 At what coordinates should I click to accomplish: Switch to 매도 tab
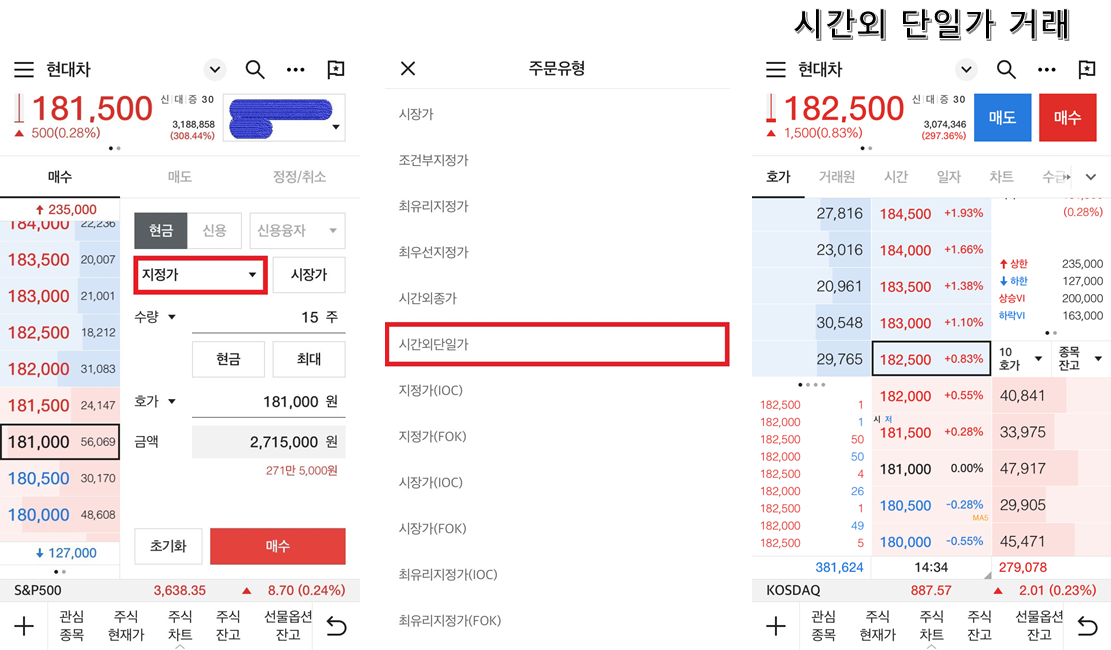(x=180, y=176)
